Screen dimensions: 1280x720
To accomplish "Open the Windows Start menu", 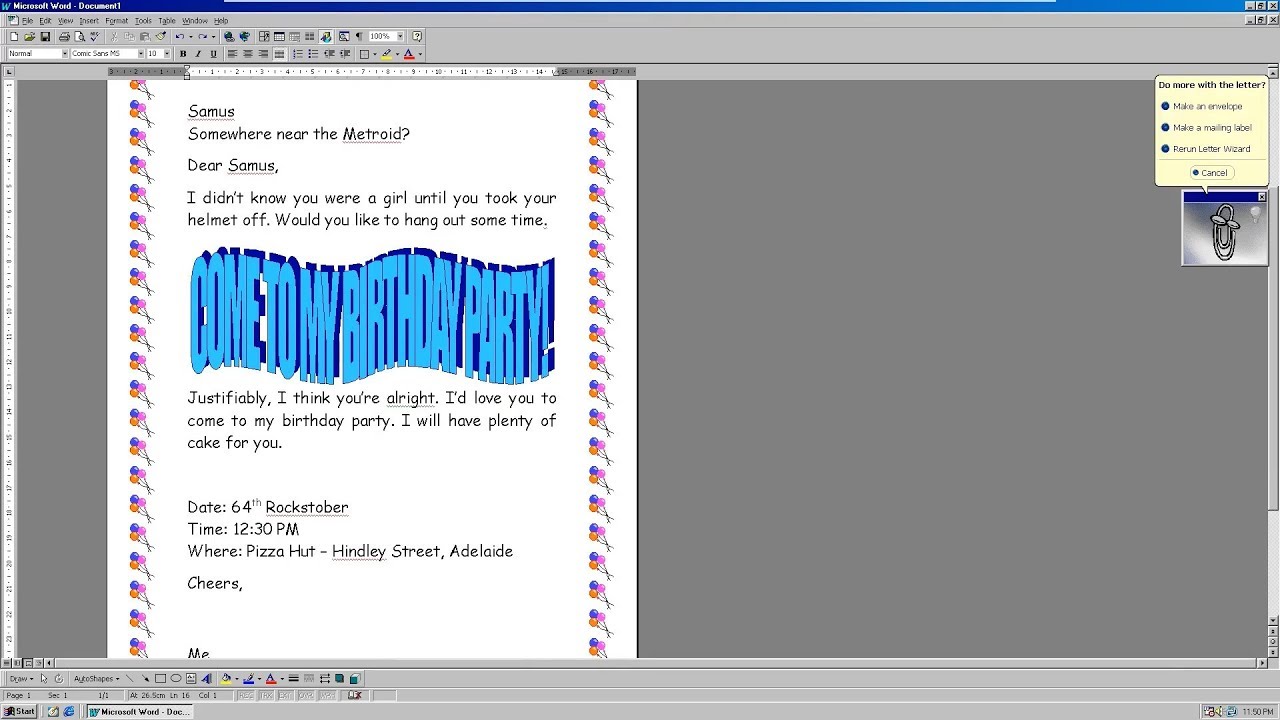I will click(20, 712).
